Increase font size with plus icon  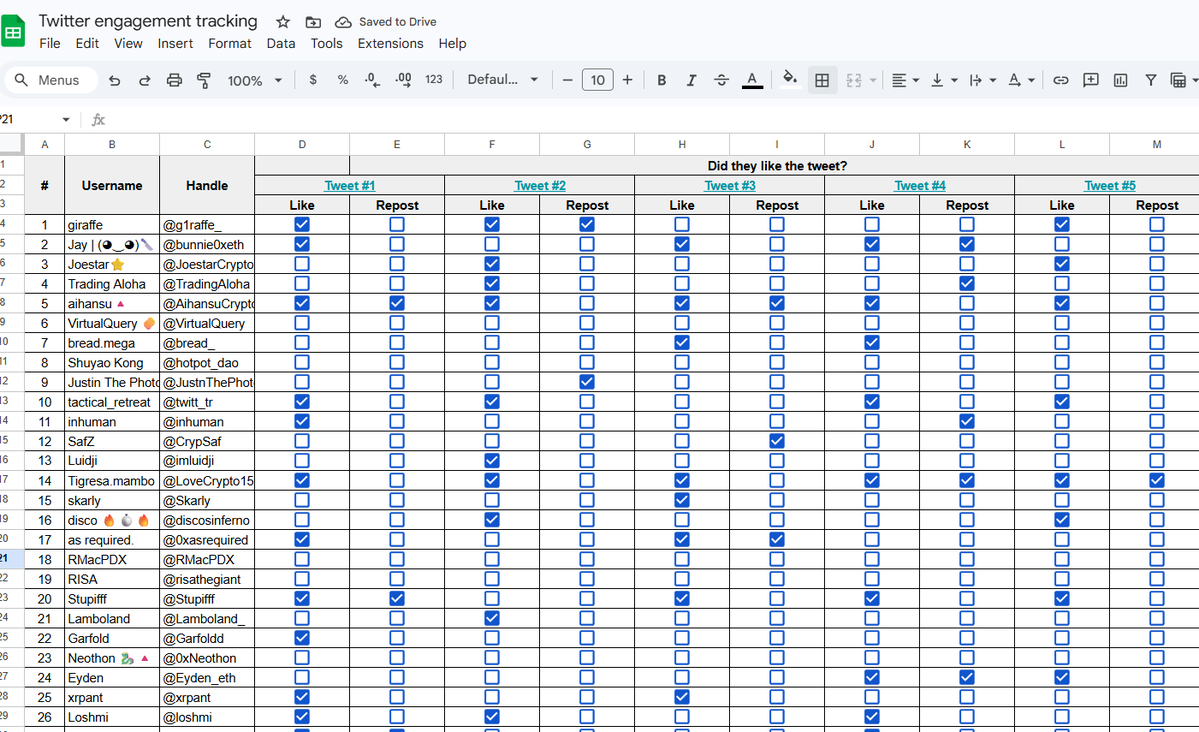click(627, 80)
